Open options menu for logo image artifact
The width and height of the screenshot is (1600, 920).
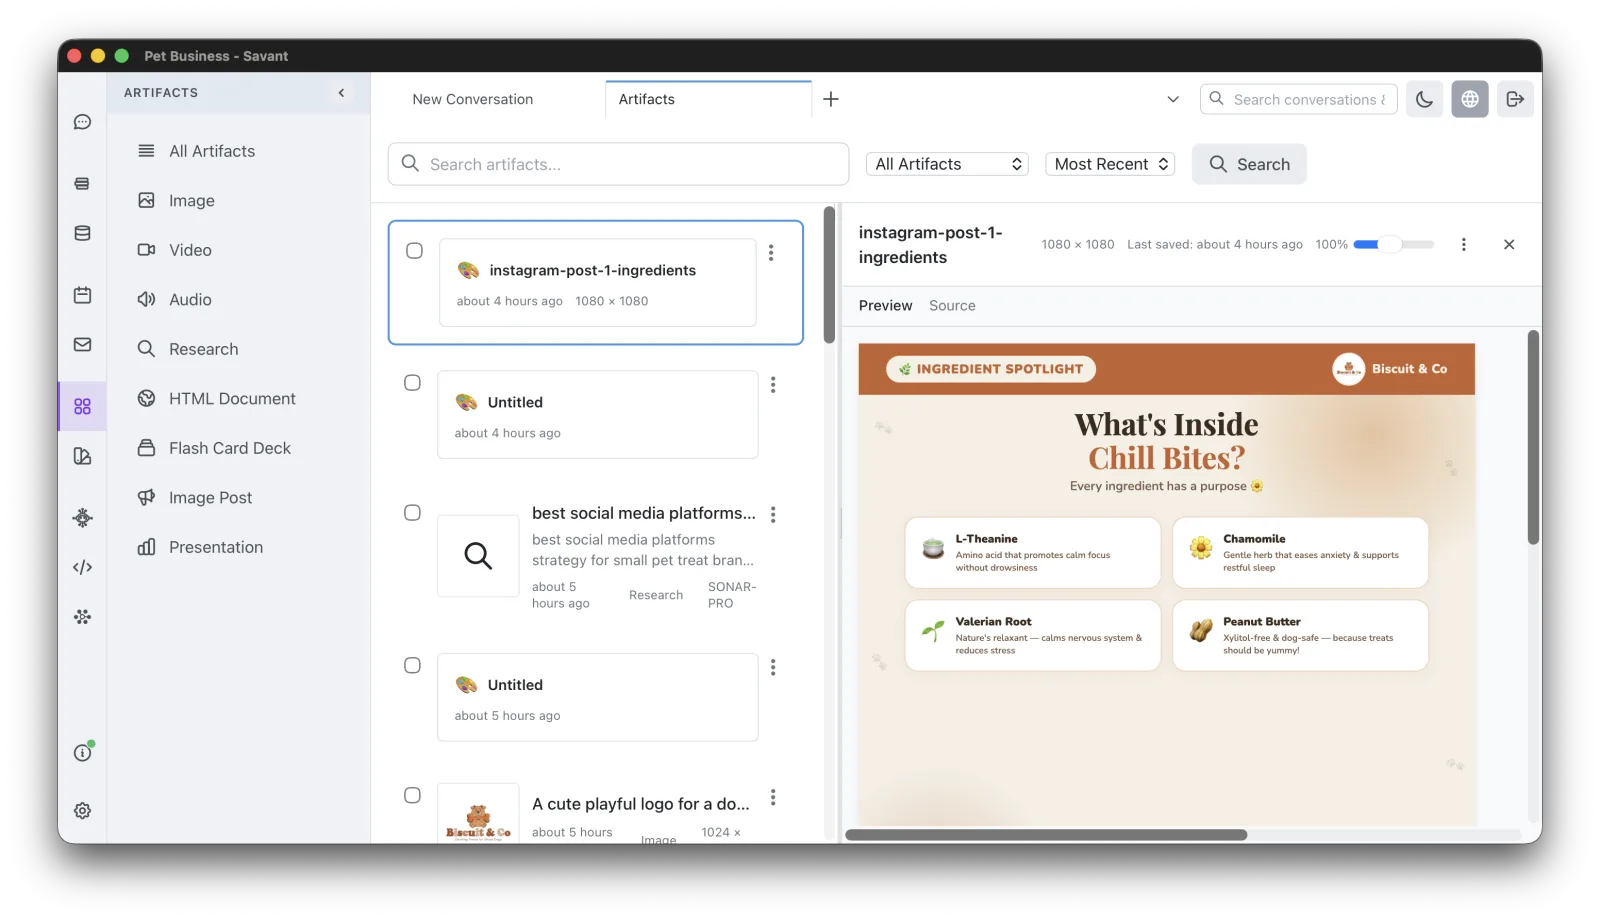click(x=773, y=798)
